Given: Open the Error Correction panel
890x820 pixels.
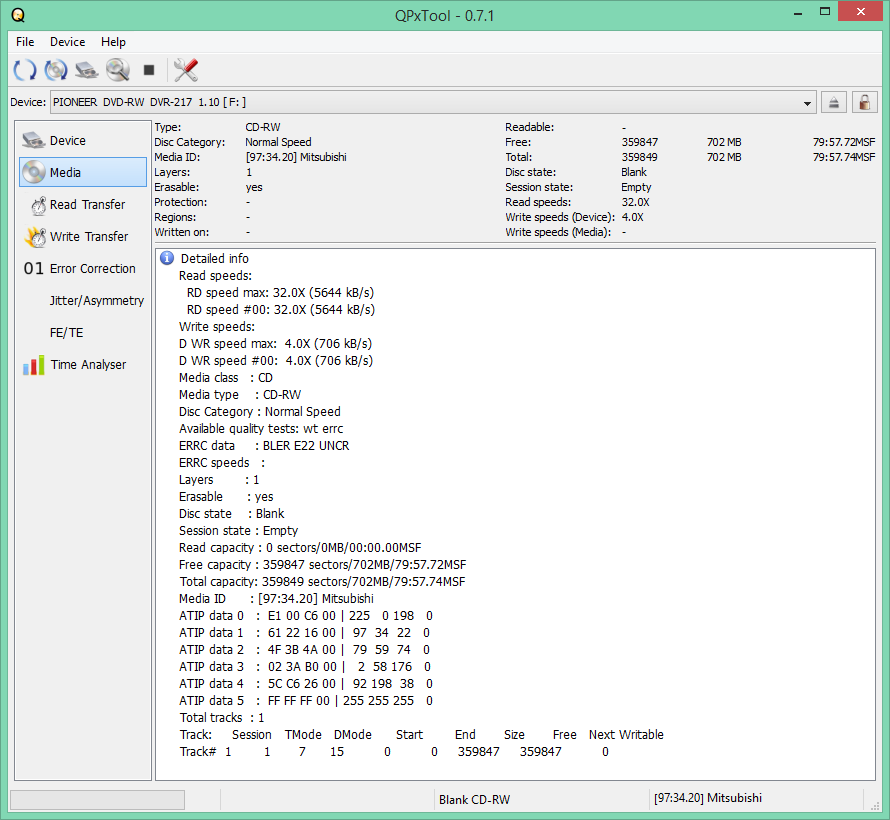Looking at the screenshot, I should [83, 268].
